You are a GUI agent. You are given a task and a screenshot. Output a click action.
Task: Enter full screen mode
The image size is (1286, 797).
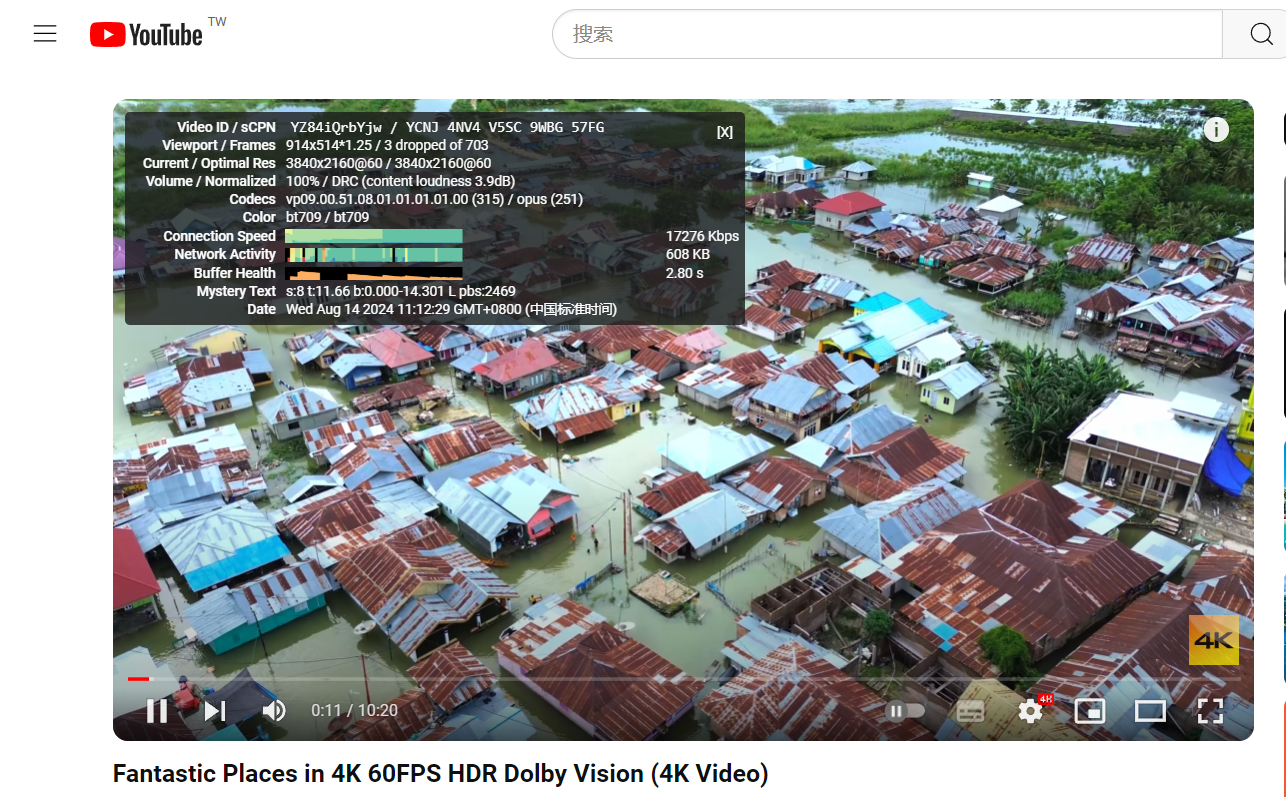coord(1210,711)
